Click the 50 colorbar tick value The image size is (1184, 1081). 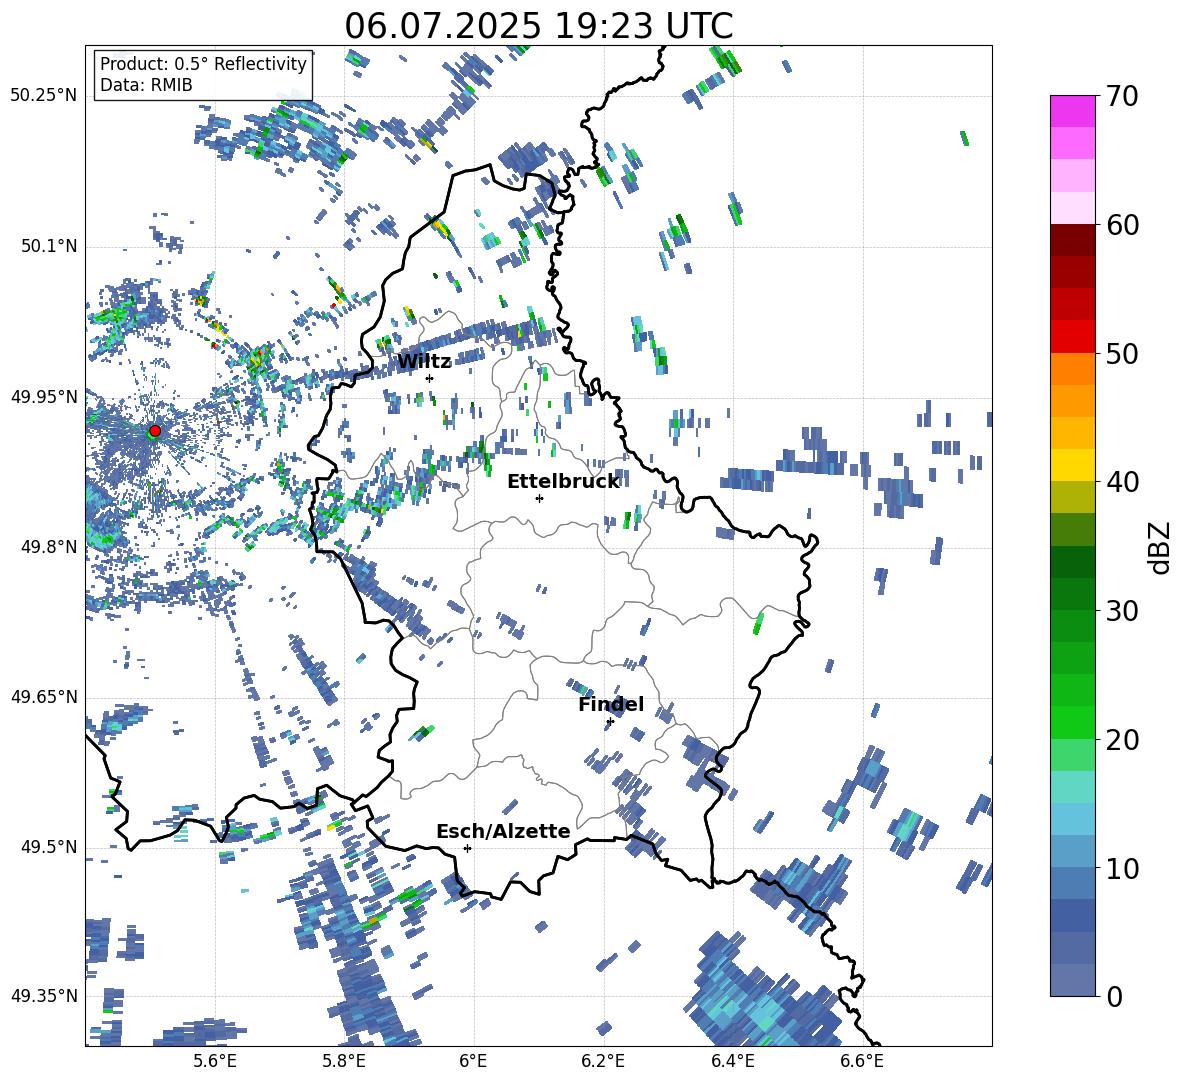(x=1122, y=353)
